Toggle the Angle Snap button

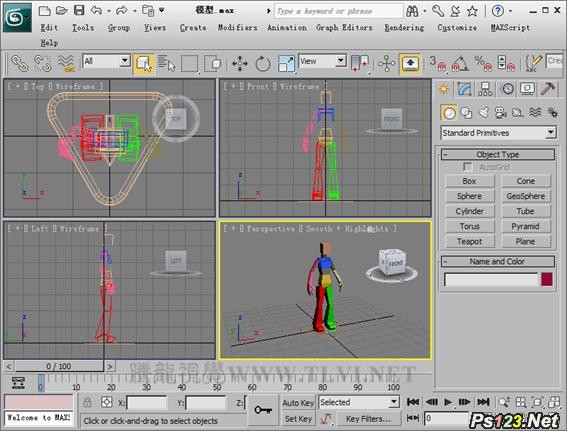(460, 64)
